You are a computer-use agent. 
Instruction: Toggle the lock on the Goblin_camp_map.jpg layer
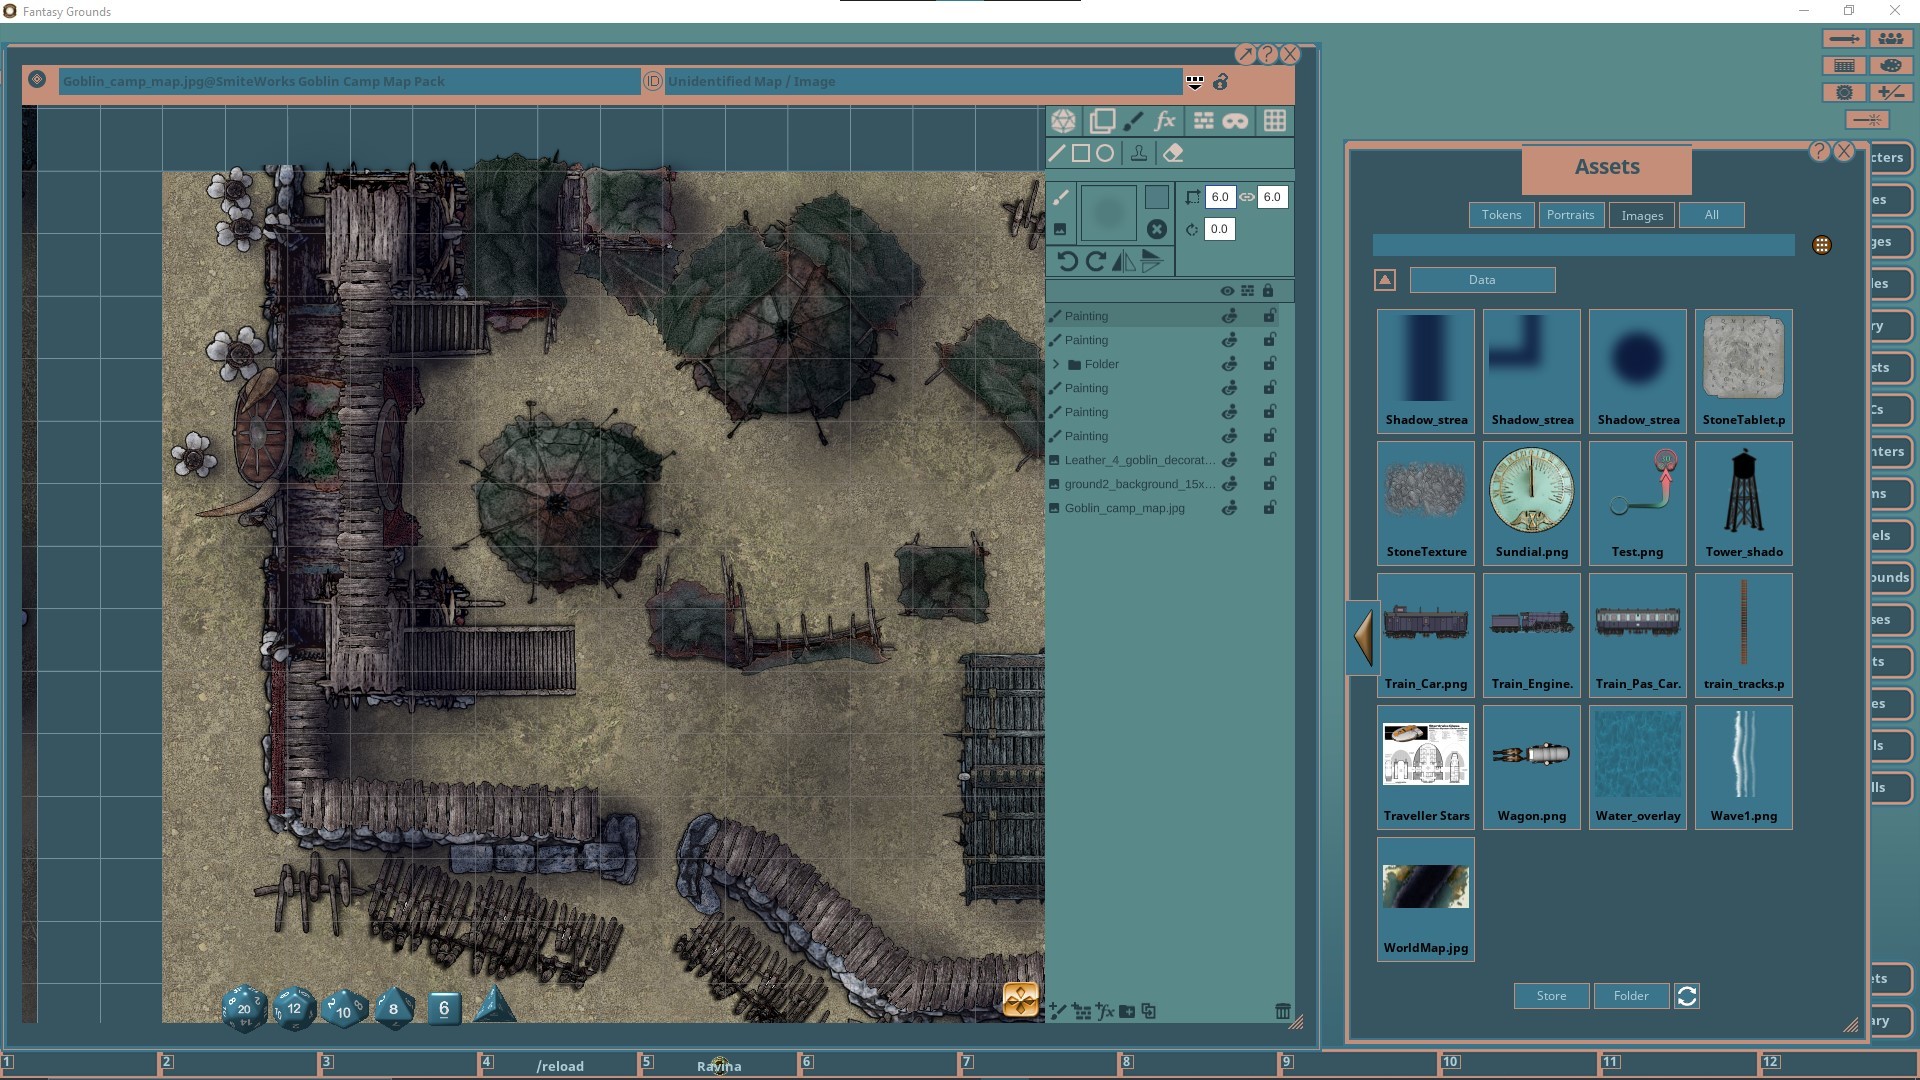click(x=1271, y=508)
